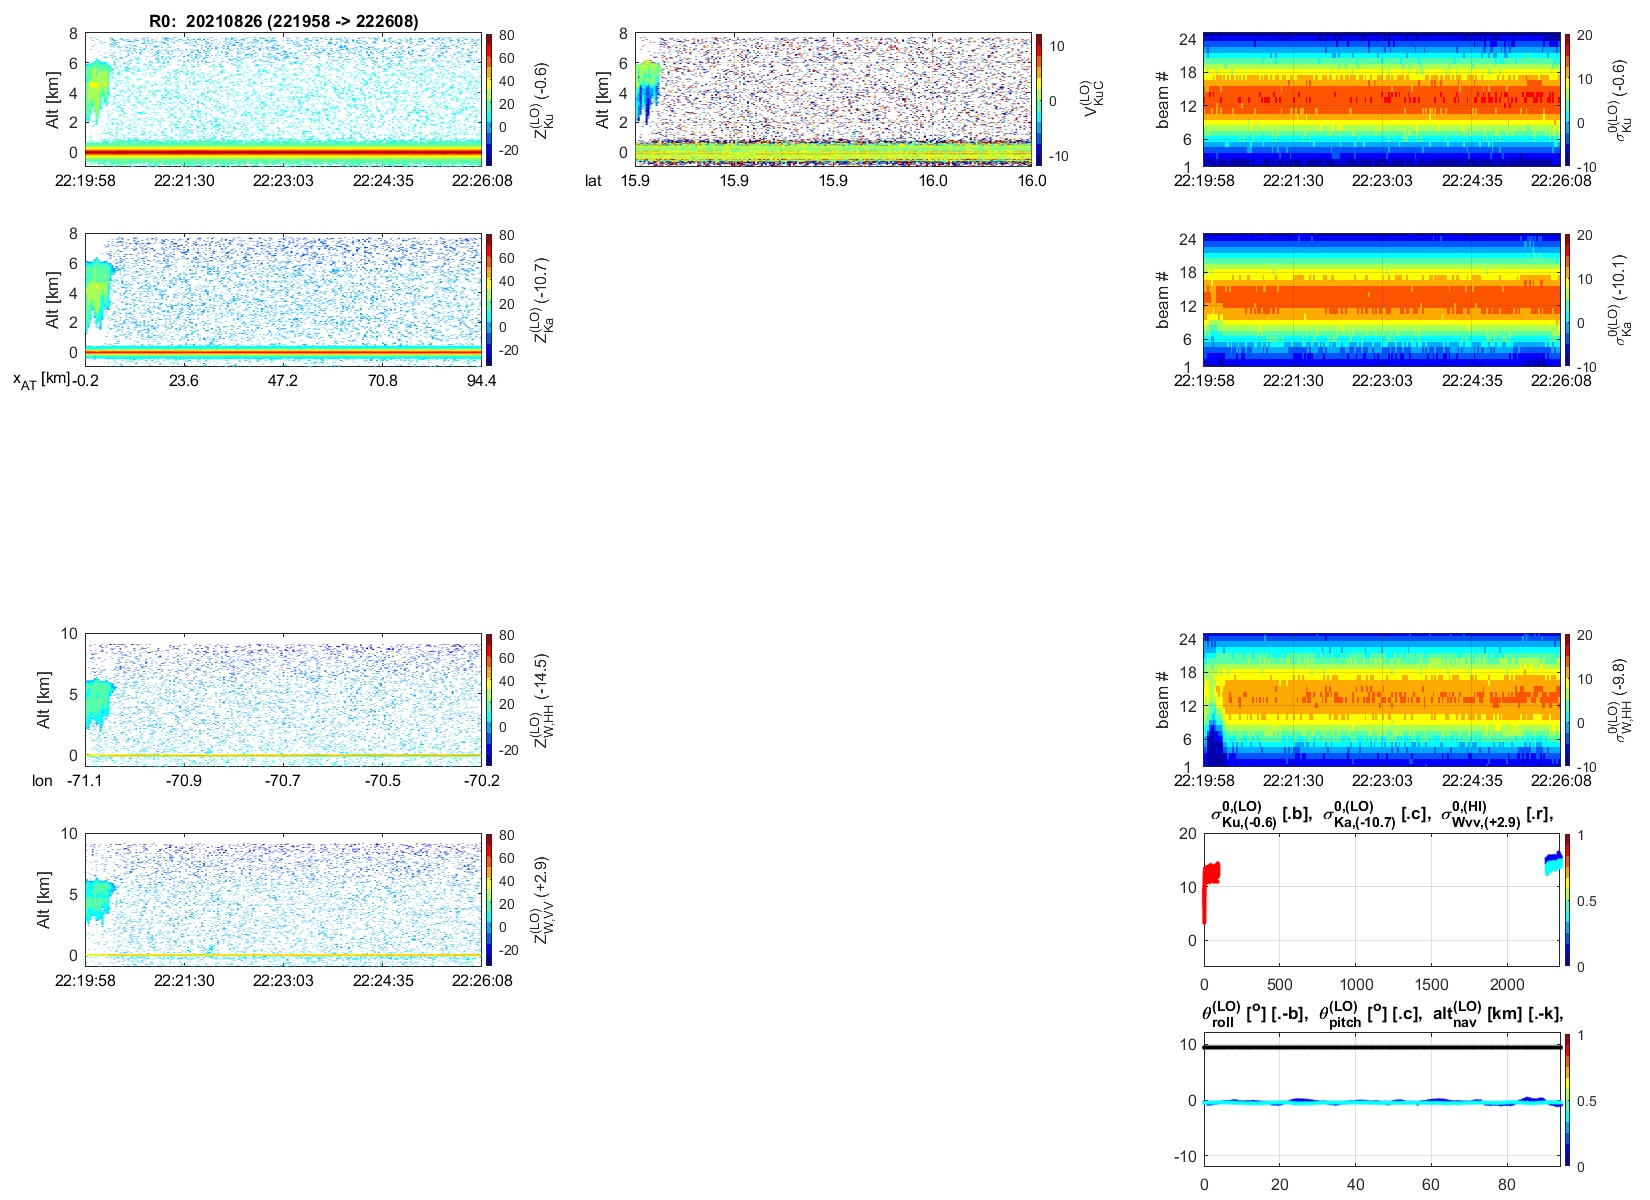Click the V KuC velocity colorbar

click(1039, 98)
